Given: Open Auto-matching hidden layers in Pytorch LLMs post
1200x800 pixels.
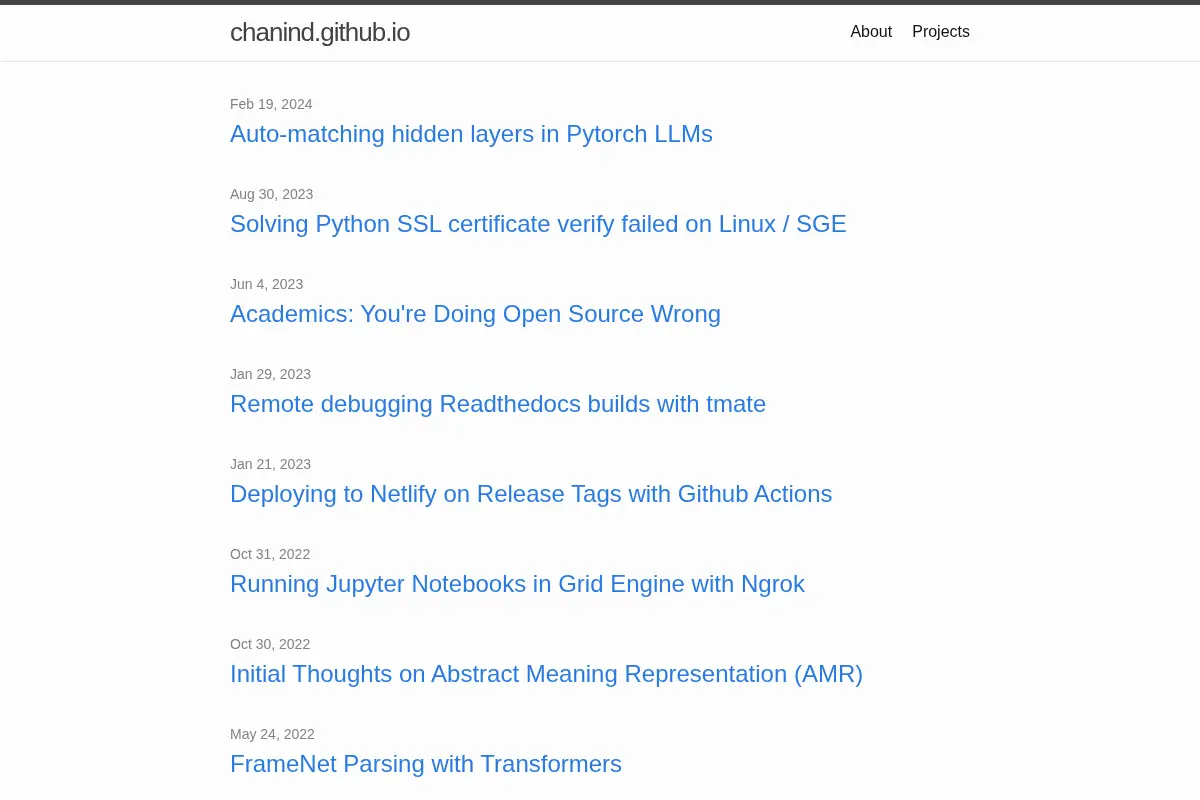Looking at the screenshot, I should click(471, 134).
